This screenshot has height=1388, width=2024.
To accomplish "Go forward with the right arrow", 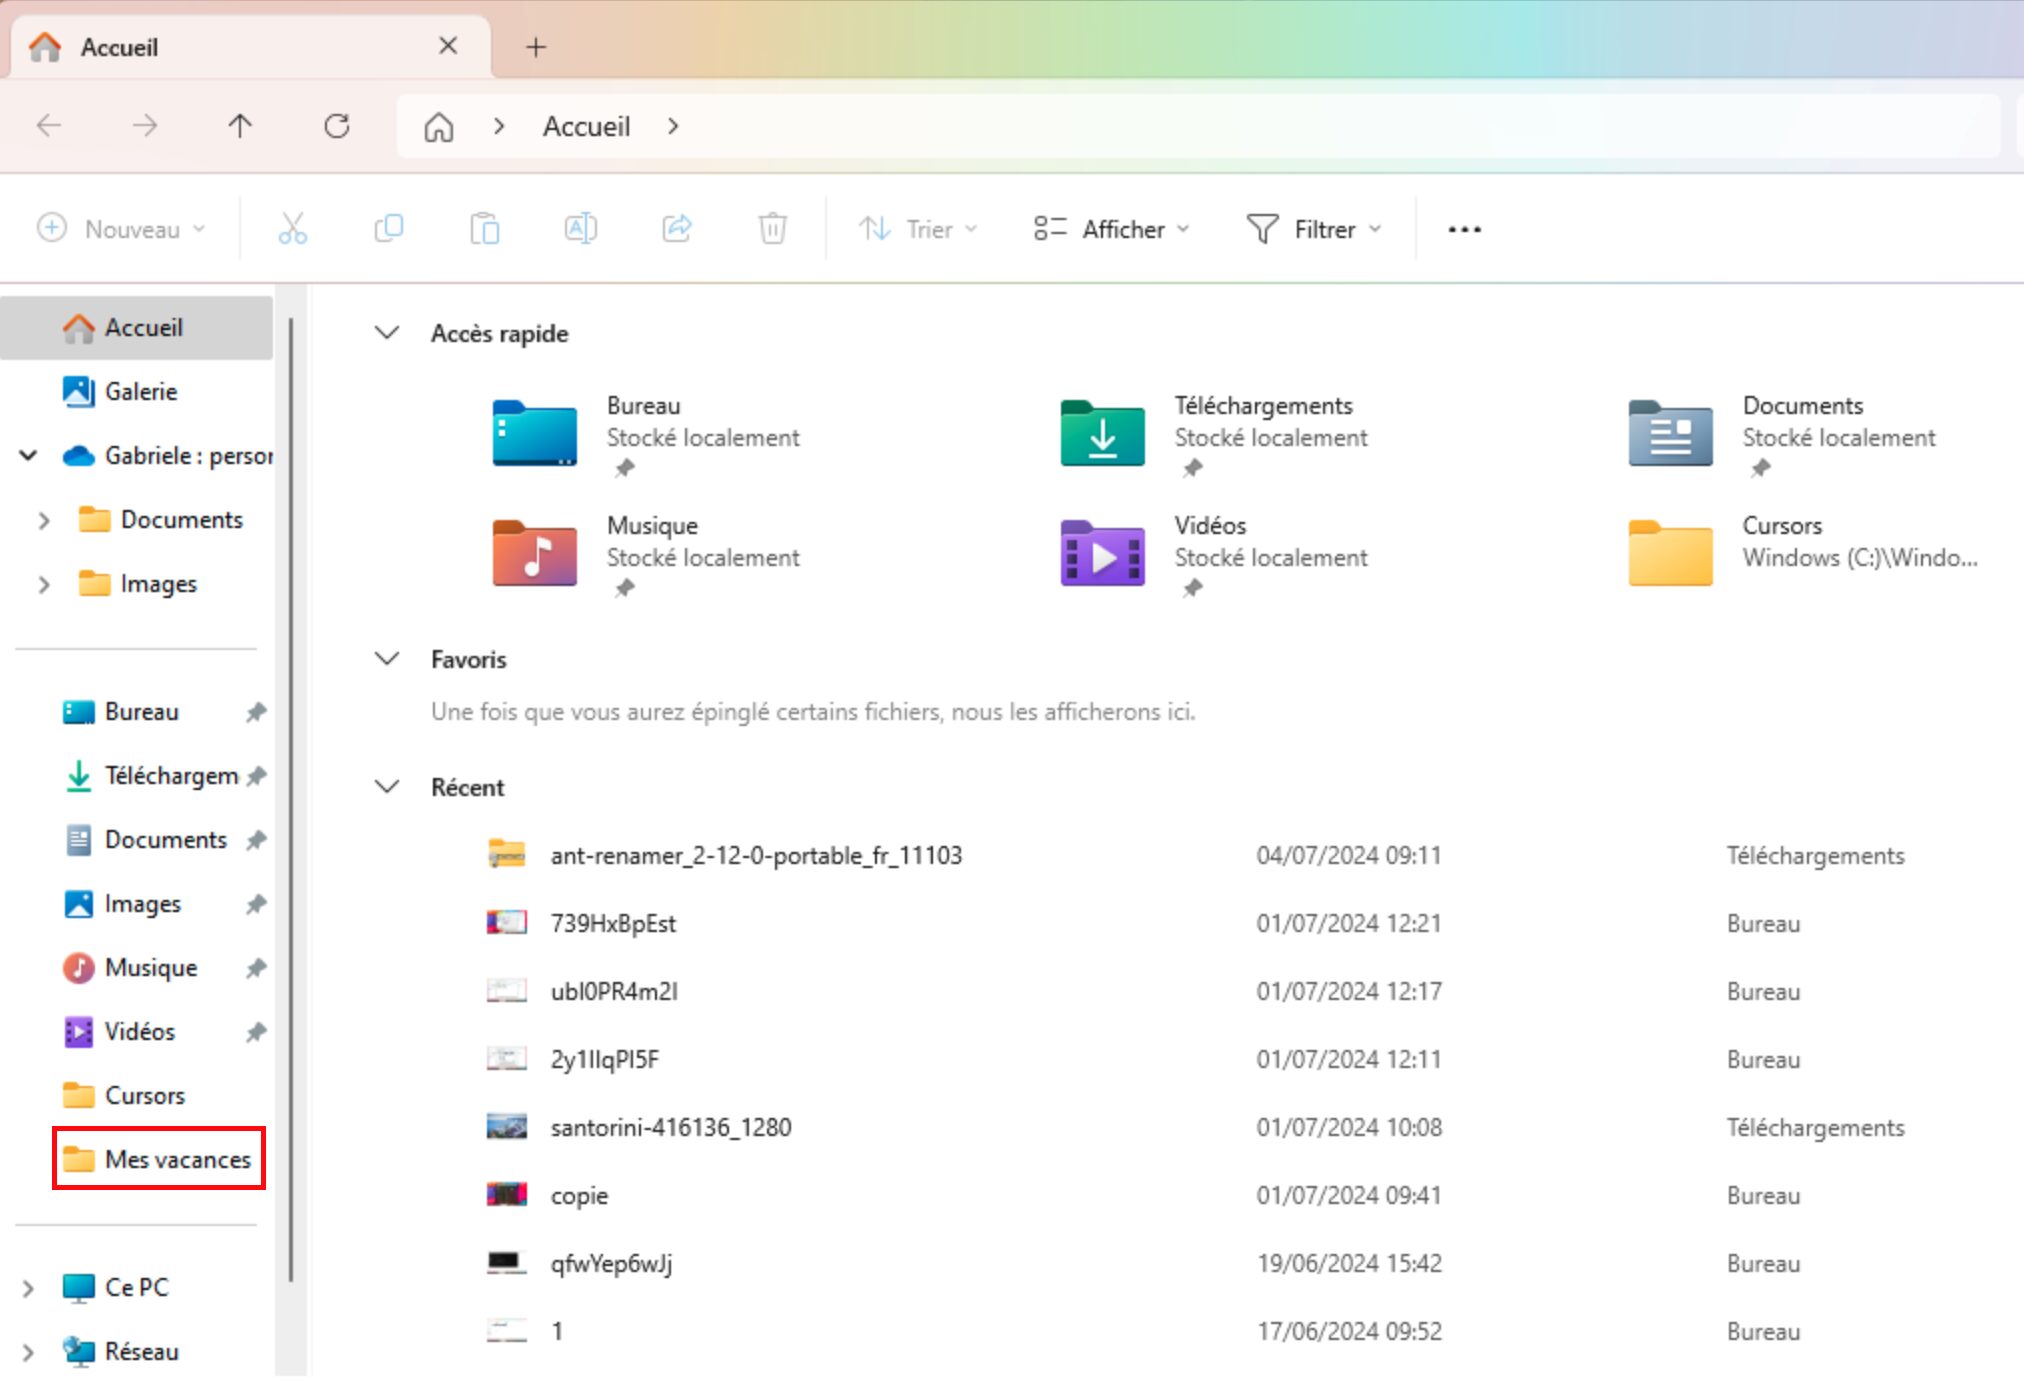I will coord(145,126).
